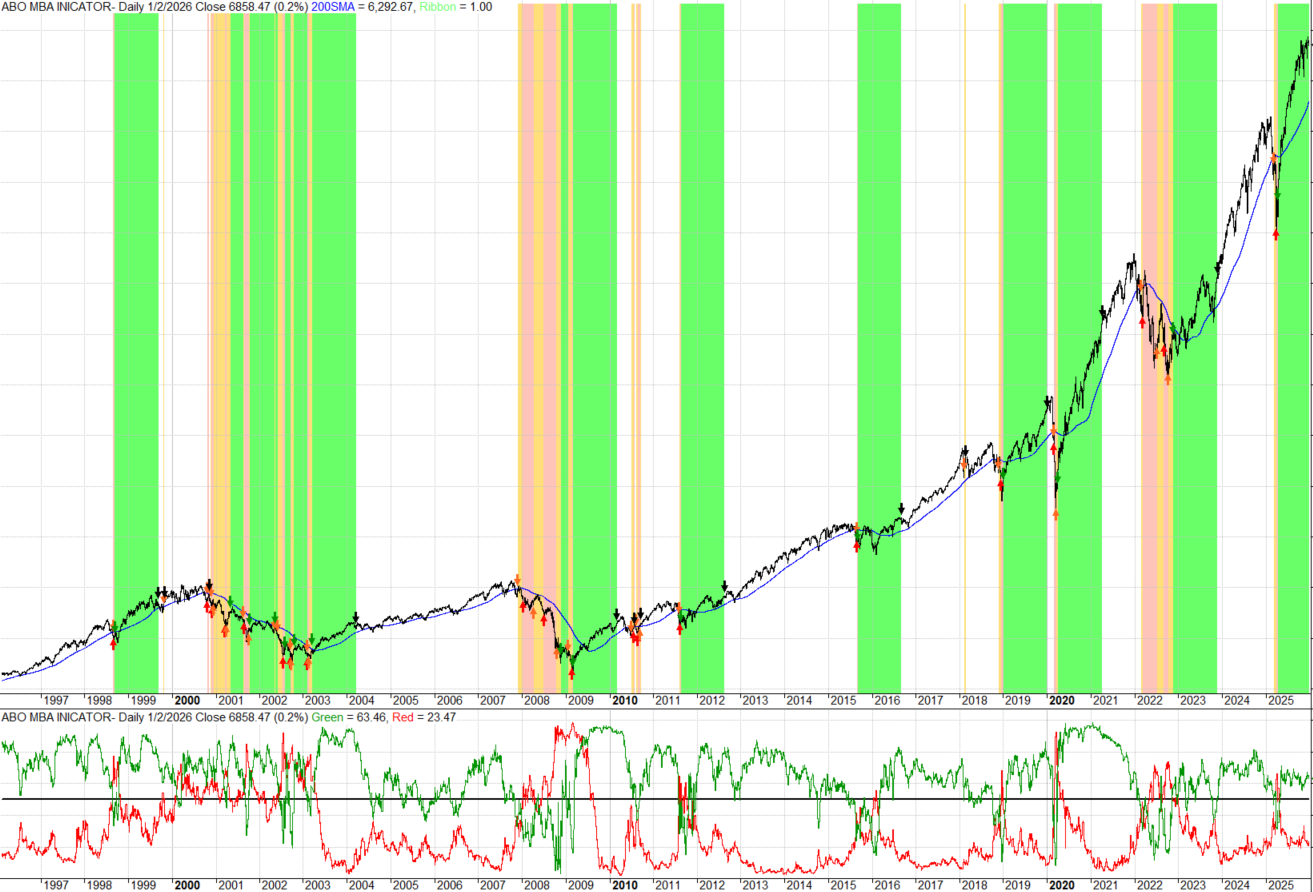The width and height of the screenshot is (1313, 892).
Task: Click the black sell arrow at the 2000 peak
Action: point(210,585)
